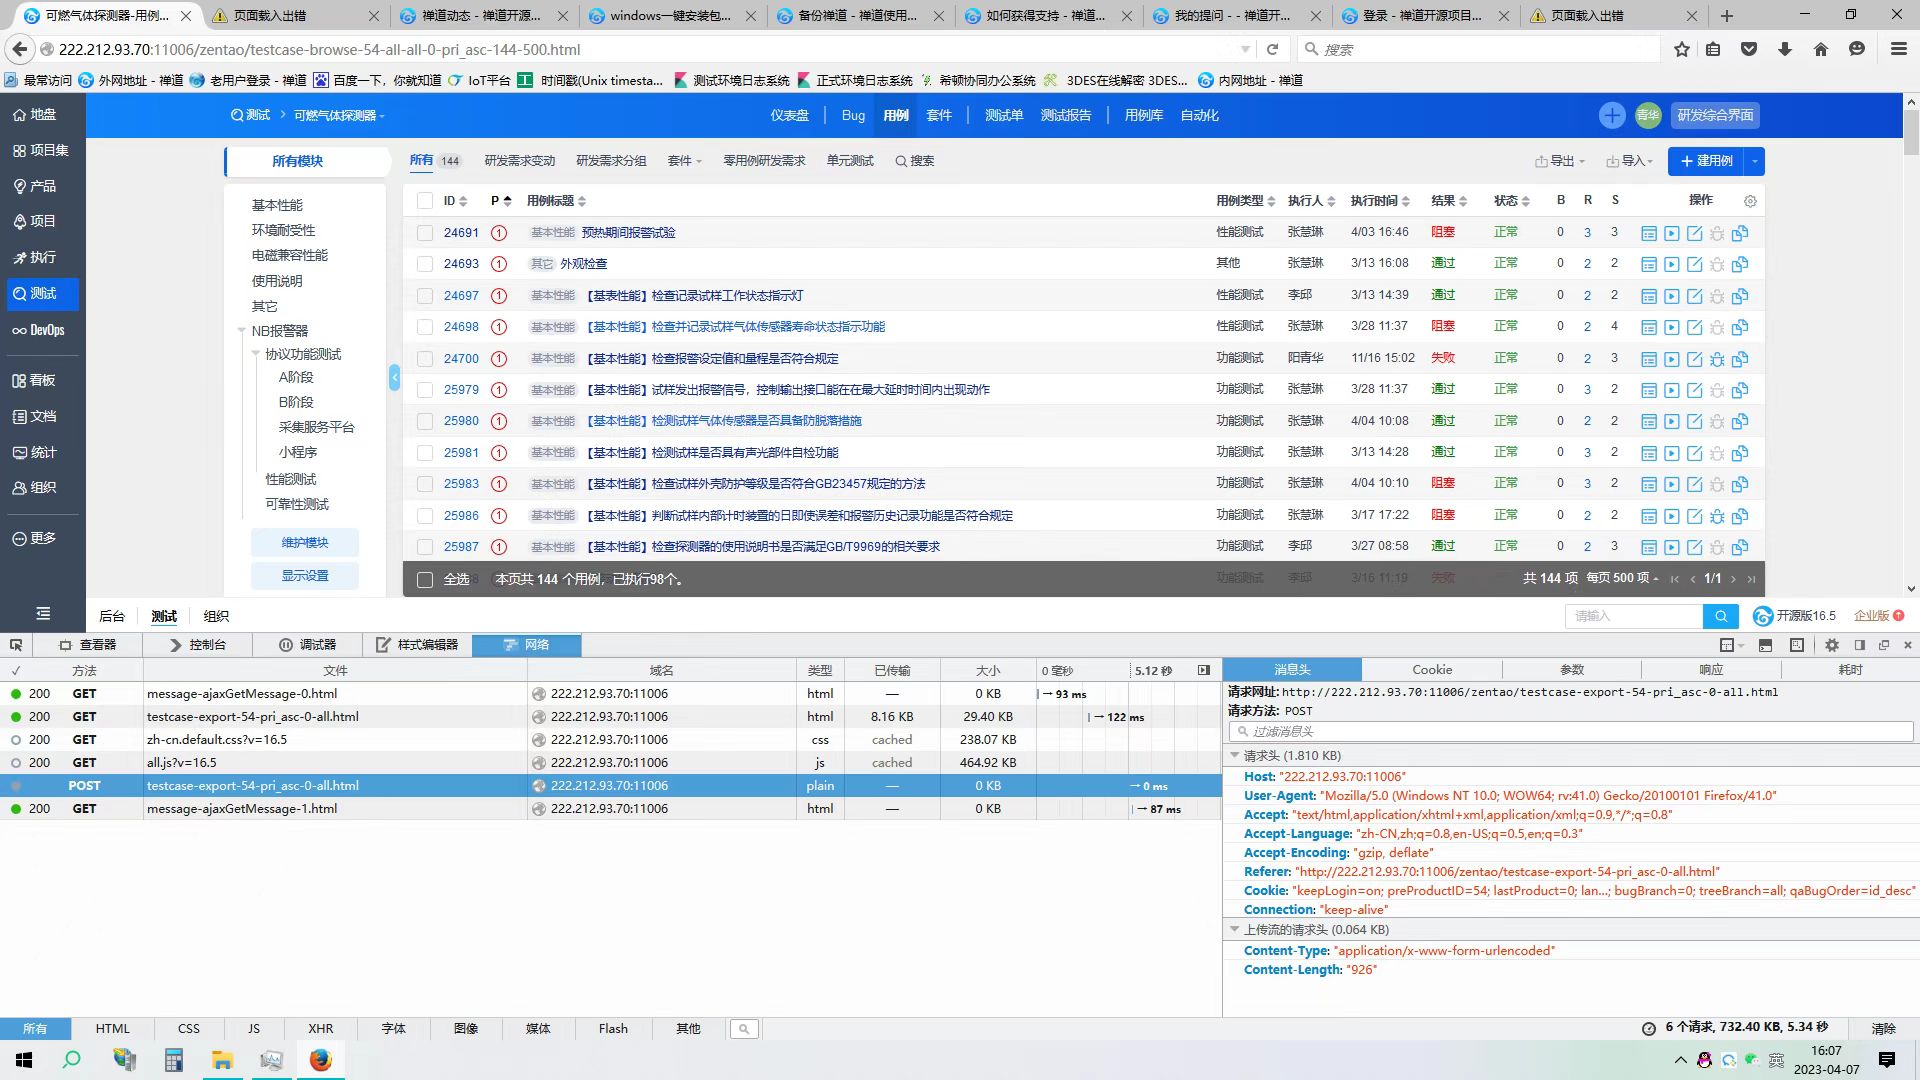Edit test case 24693 with pencil icon
The image size is (1920, 1080).
point(1694,265)
